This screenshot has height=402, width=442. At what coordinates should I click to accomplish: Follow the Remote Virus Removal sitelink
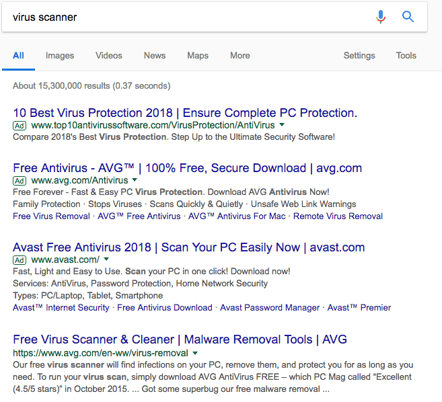[x=338, y=216]
